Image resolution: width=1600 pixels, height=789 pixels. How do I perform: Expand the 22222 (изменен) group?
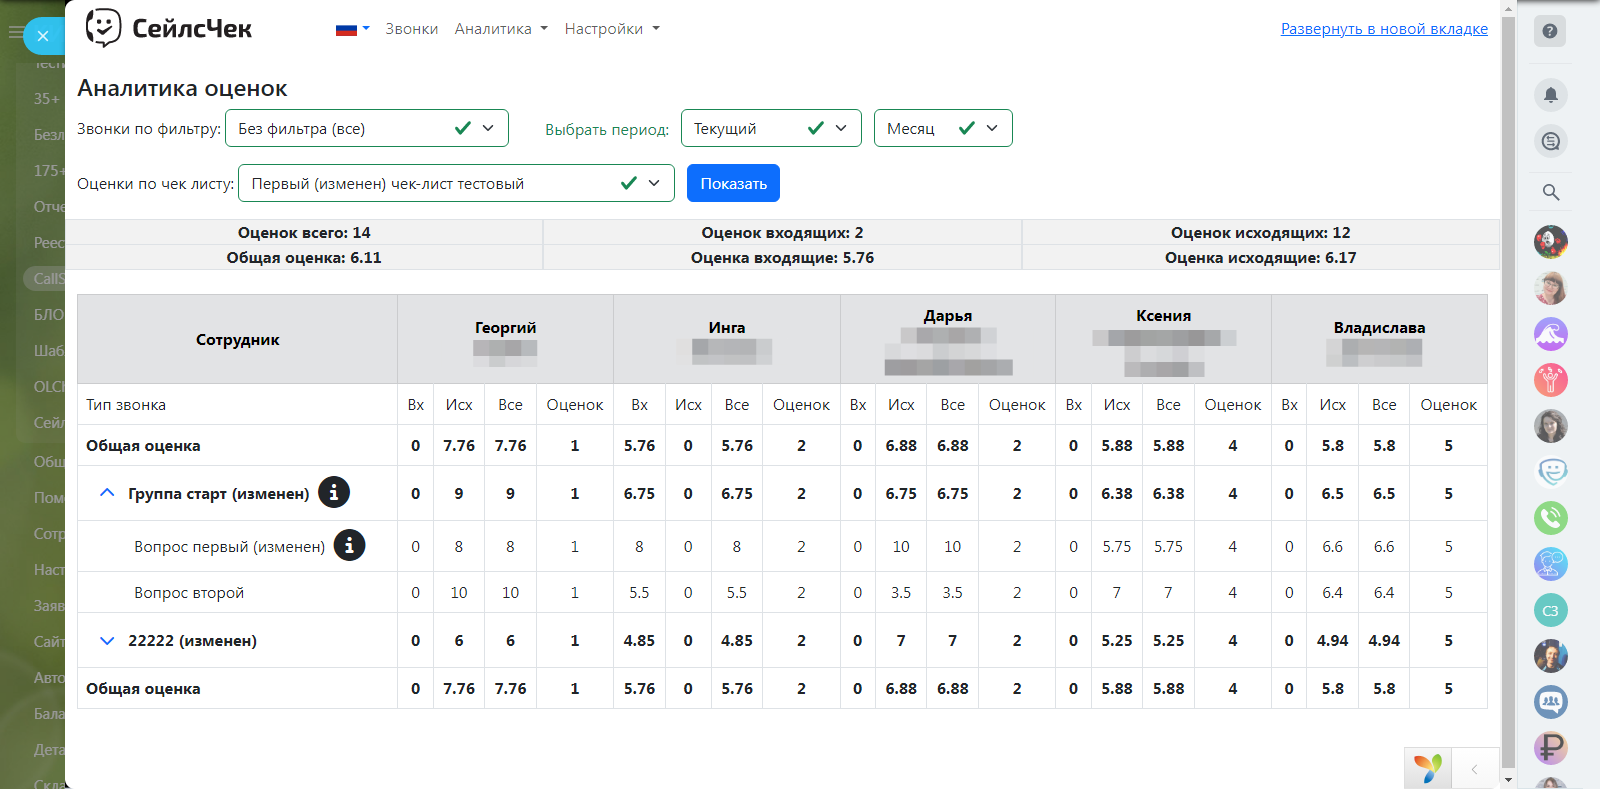point(107,641)
